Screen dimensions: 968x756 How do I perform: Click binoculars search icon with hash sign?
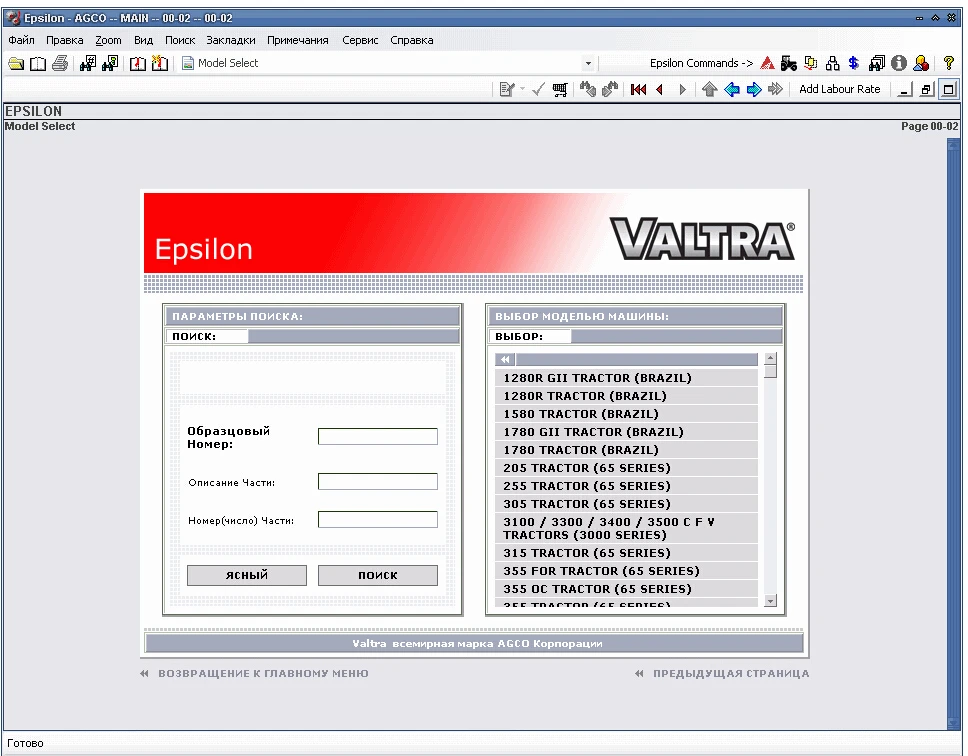[x=88, y=63]
